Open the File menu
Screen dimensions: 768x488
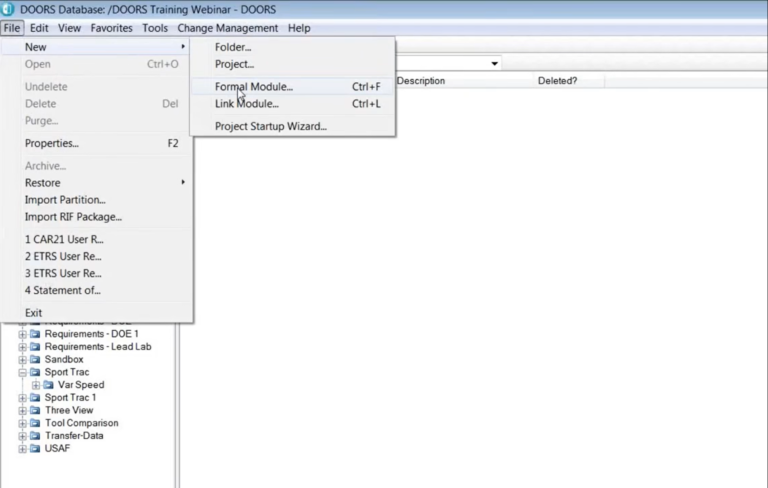tap(12, 28)
